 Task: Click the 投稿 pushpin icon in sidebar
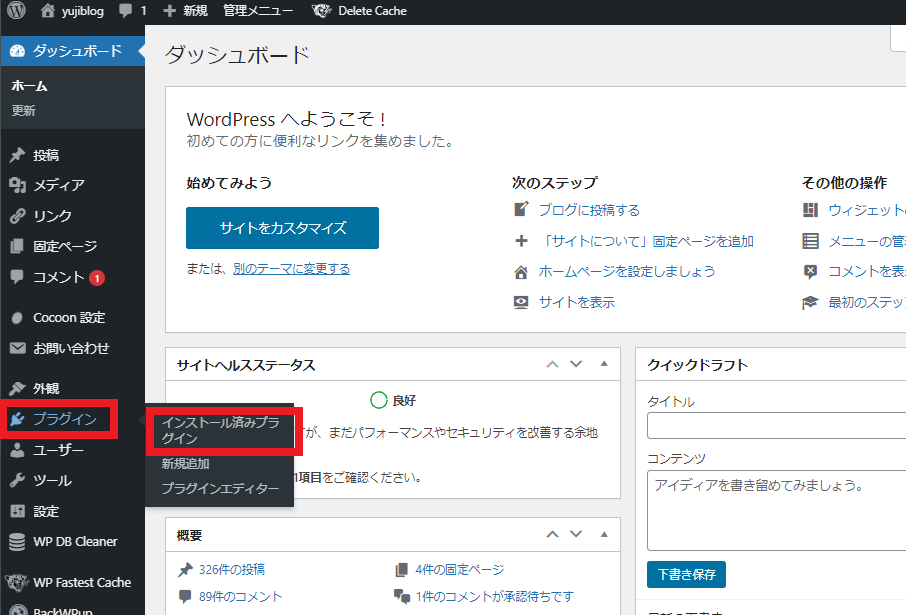pyautogui.click(x=17, y=155)
